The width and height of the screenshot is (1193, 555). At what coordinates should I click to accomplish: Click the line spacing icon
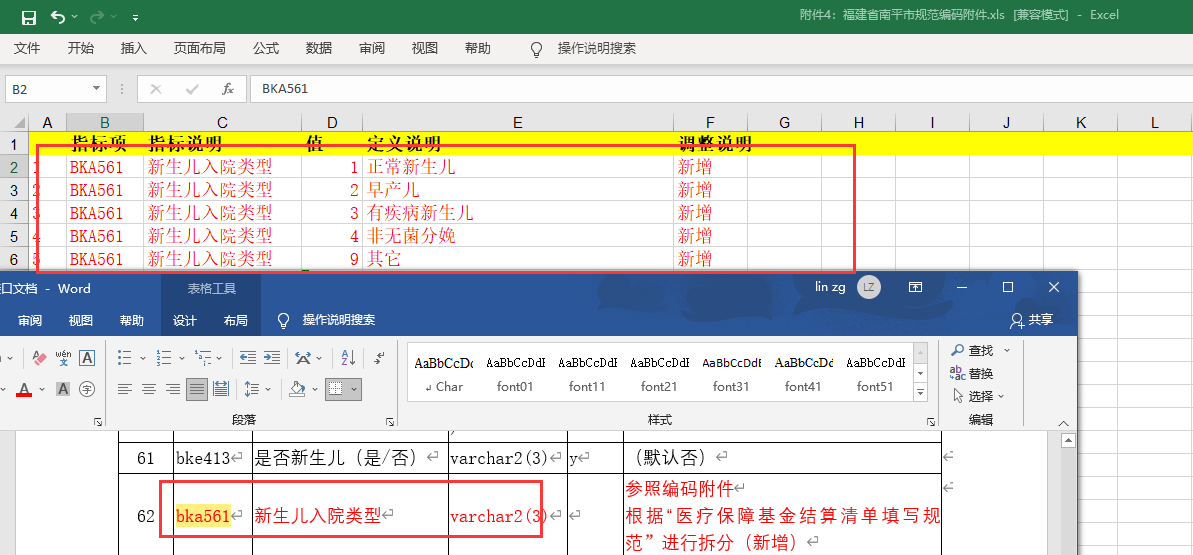[x=253, y=389]
